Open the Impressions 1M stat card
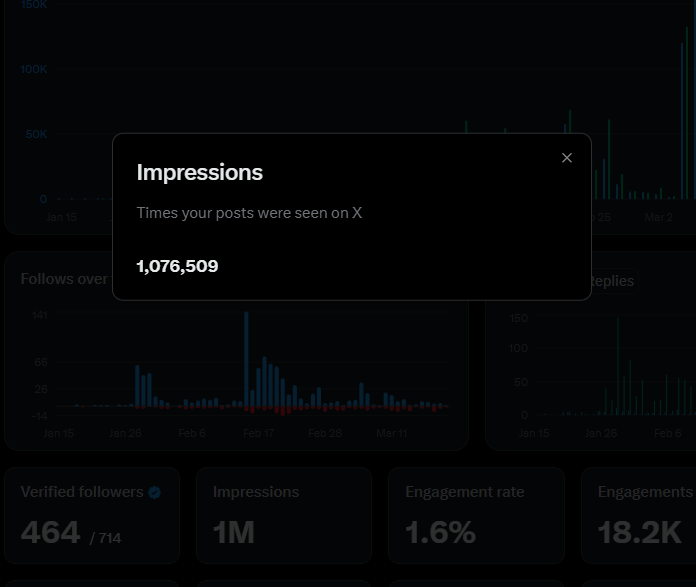Viewport: 696px width, 587px height. [x=284, y=515]
